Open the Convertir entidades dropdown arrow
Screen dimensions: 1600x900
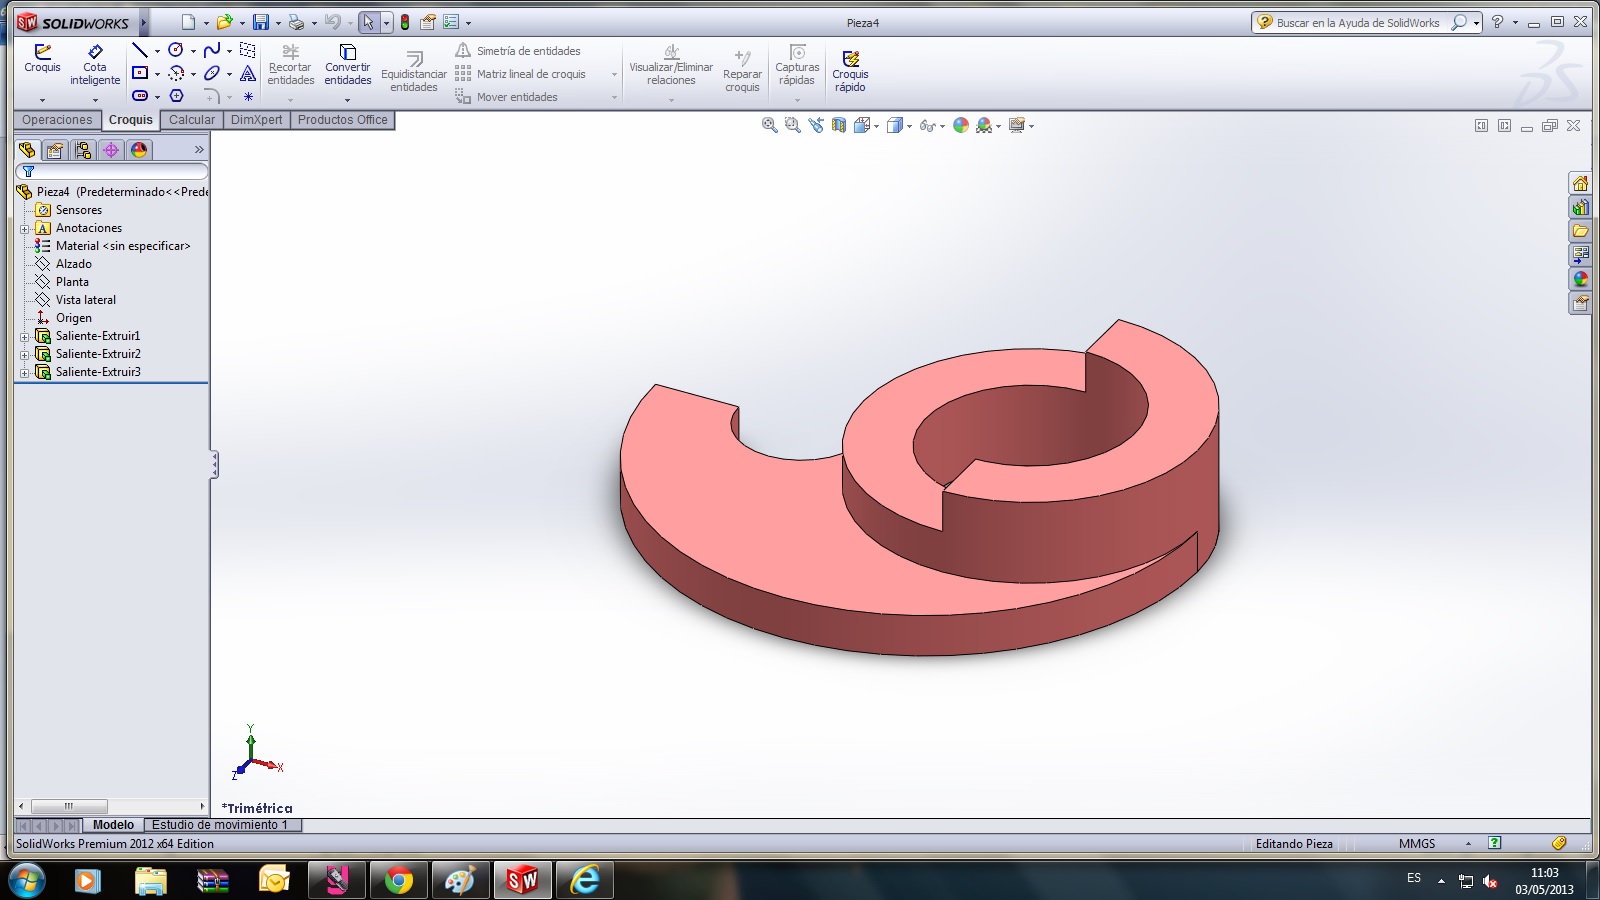347,100
